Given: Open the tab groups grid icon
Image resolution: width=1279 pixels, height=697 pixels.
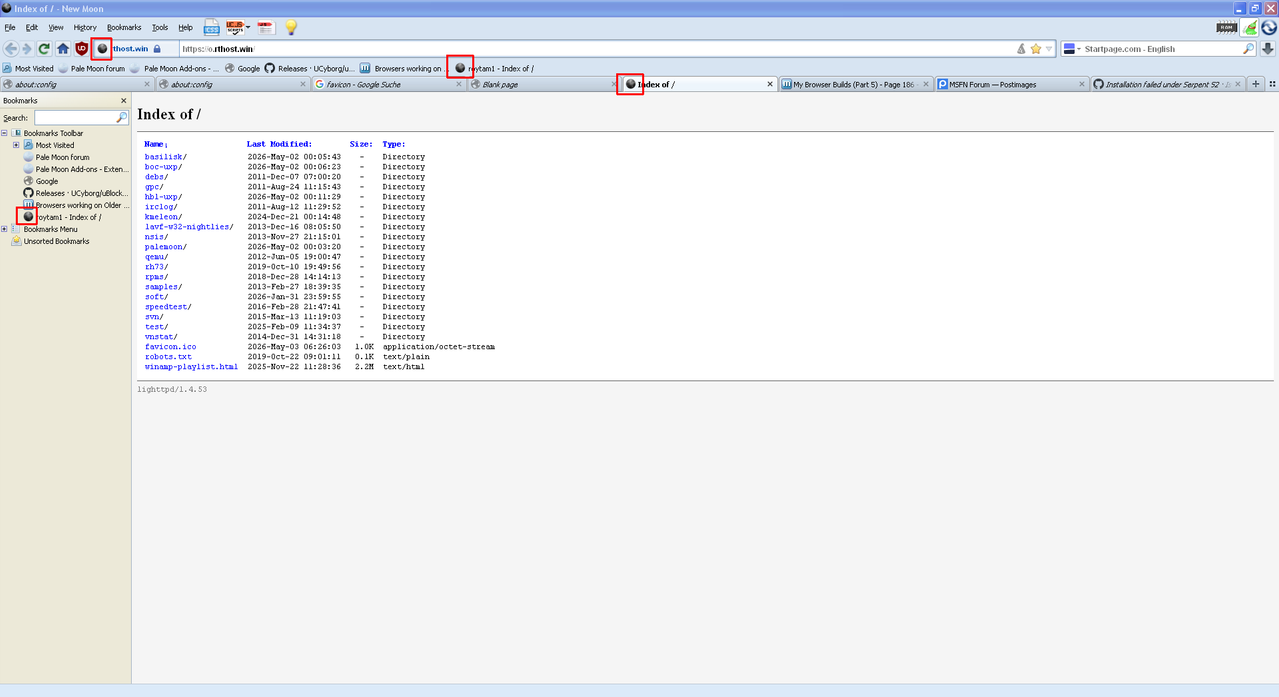Looking at the screenshot, I should point(1272,84).
